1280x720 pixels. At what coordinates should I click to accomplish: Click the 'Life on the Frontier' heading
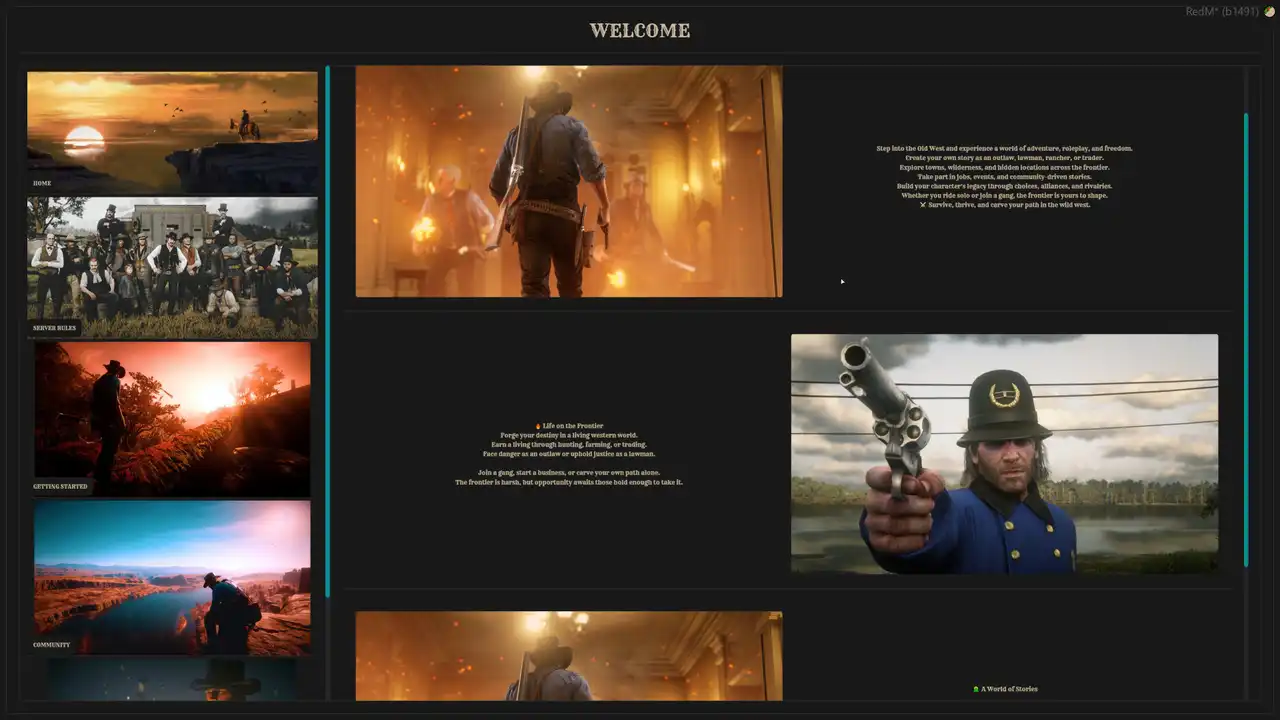click(x=573, y=426)
